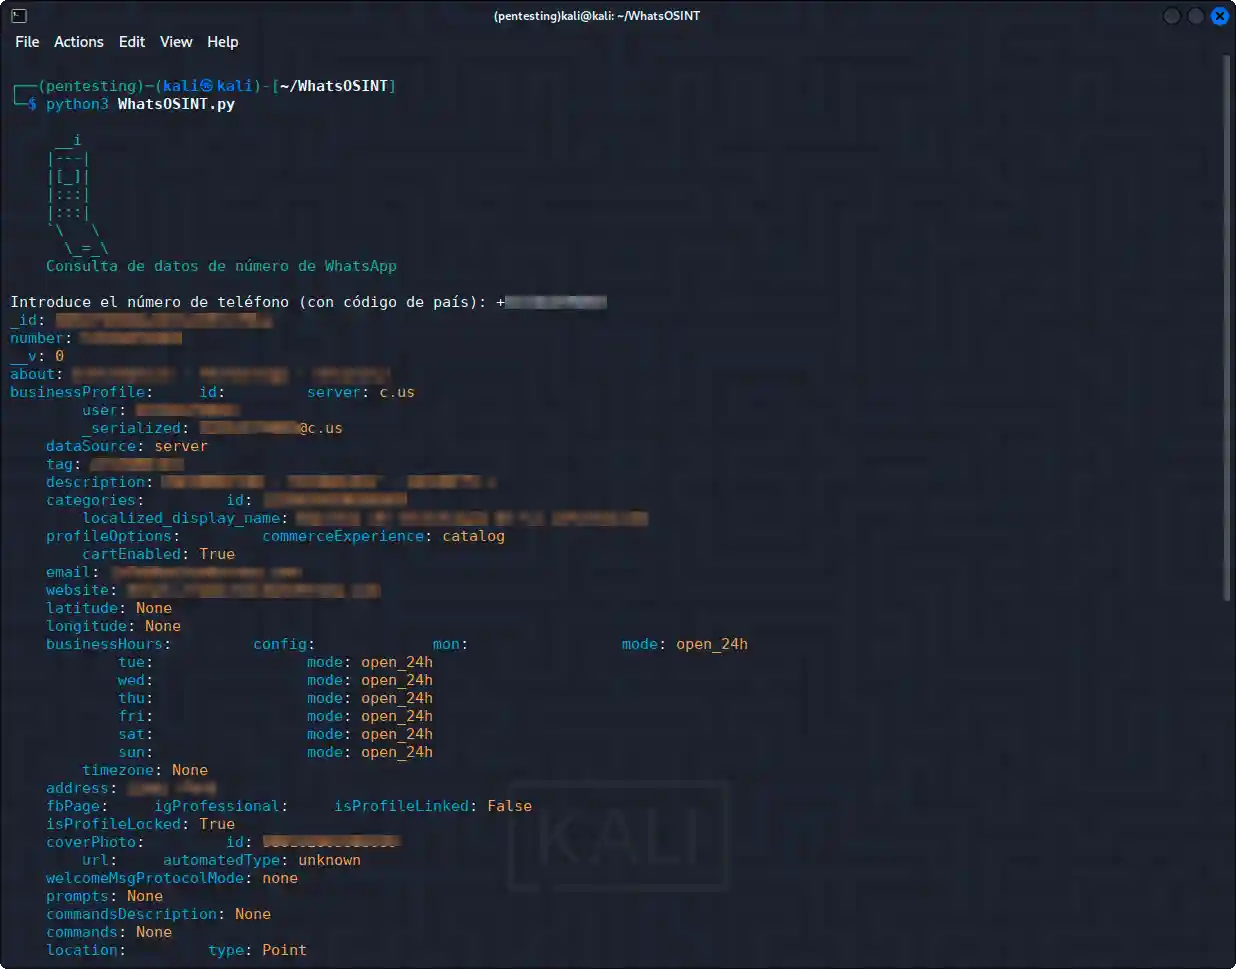This screenshot has width=1236, height=969.
Task: Click the 'coverPhoto:' label
Action: coord(95,842)
